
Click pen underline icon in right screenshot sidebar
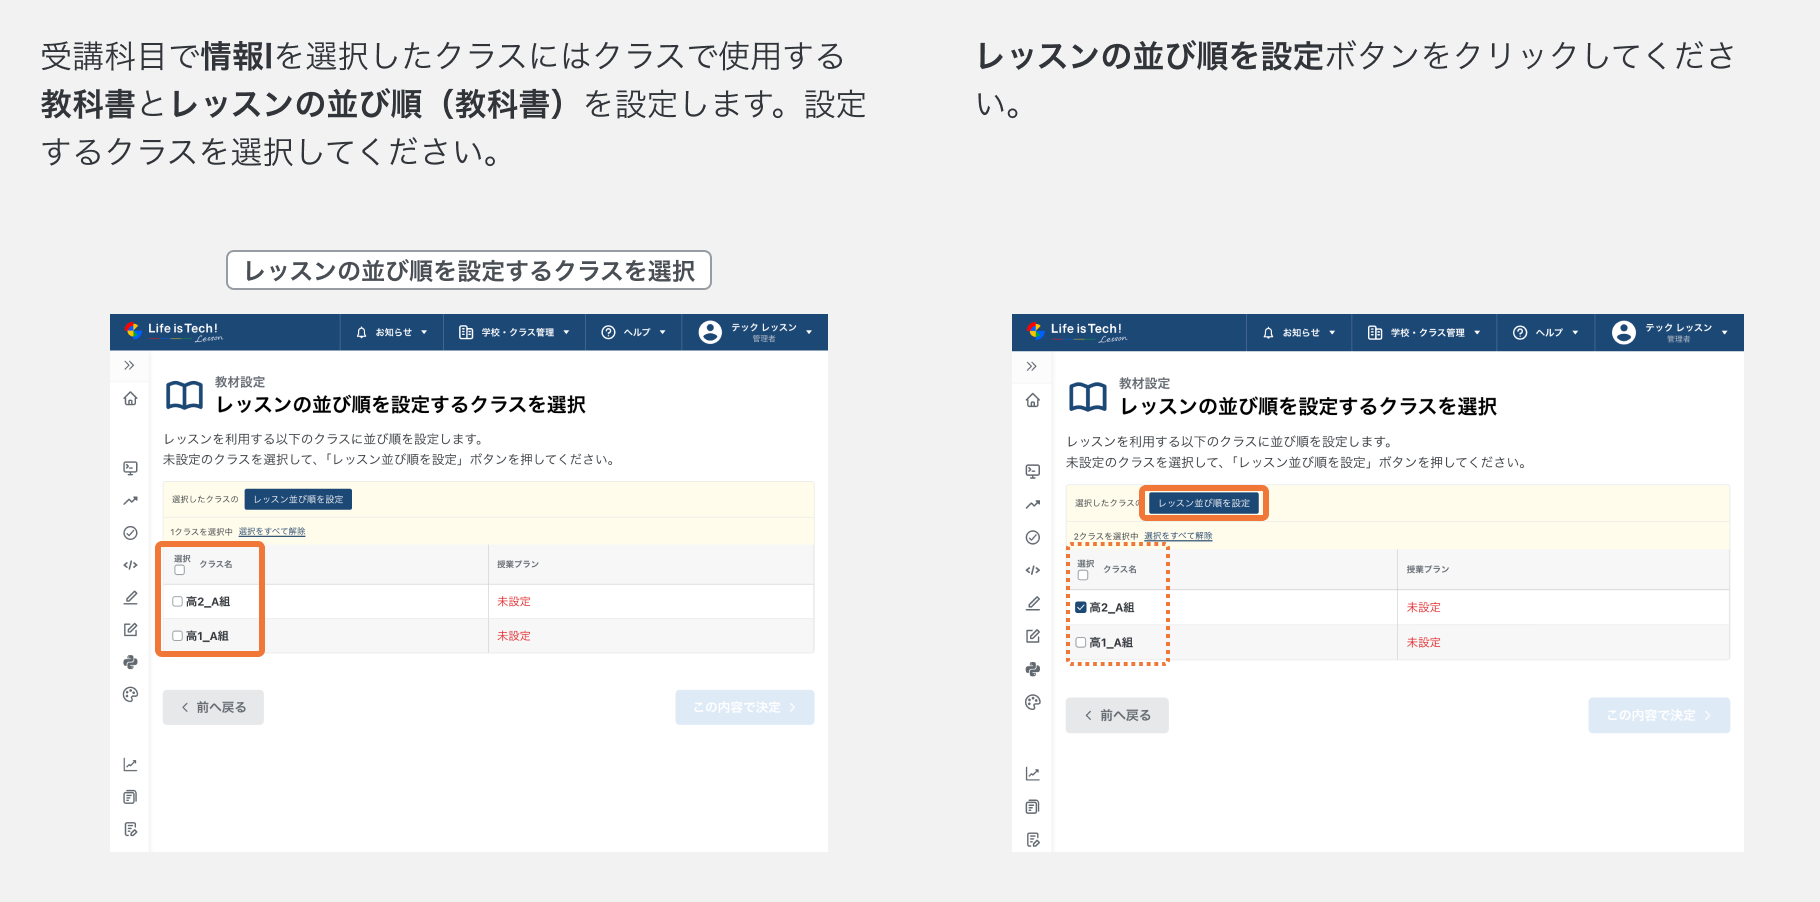click(1033, 603)
